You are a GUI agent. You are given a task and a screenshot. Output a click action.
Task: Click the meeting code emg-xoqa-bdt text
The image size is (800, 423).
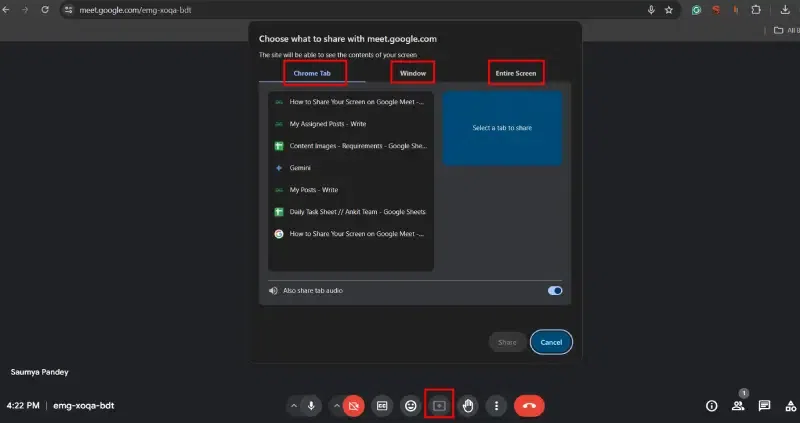click(84, 406)
